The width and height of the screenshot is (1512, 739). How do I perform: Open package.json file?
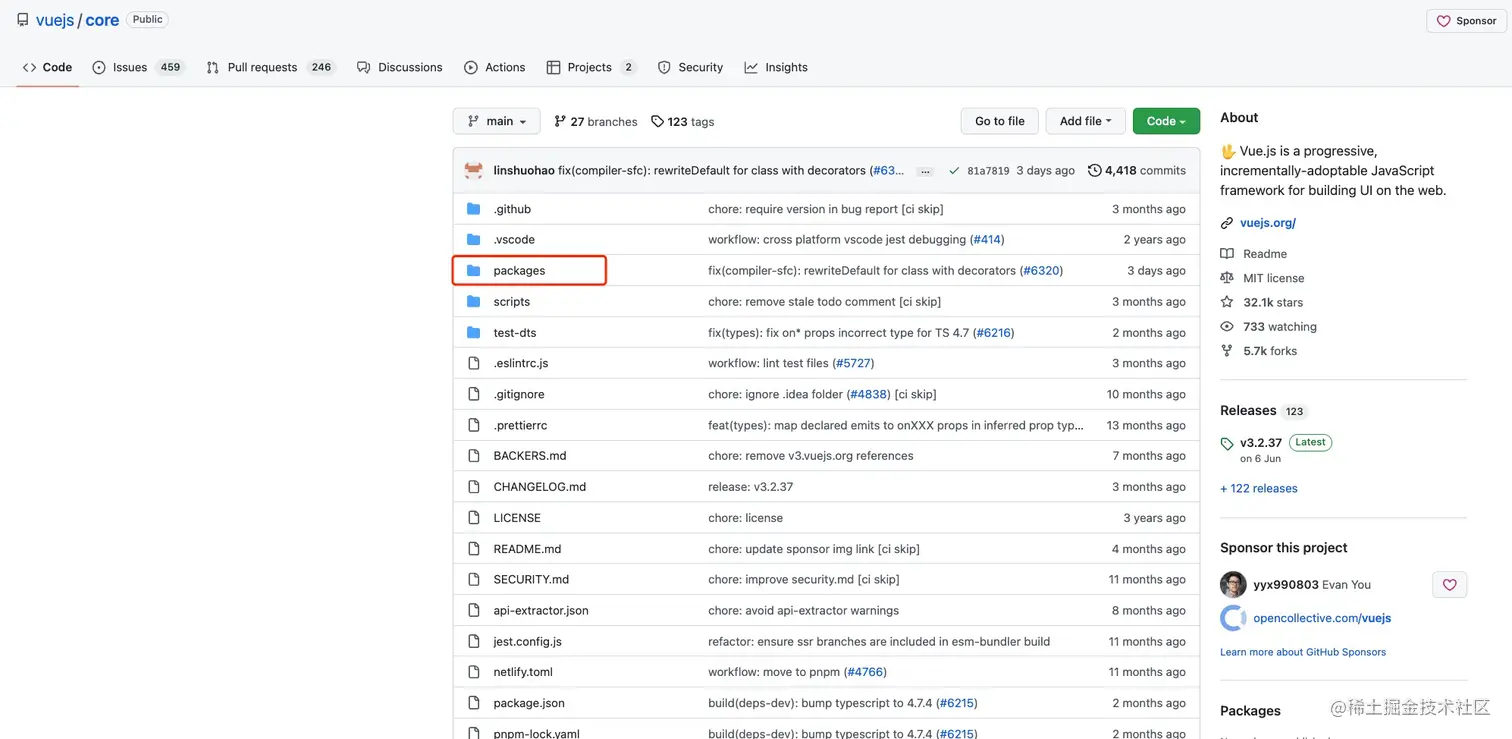(529, 703)
